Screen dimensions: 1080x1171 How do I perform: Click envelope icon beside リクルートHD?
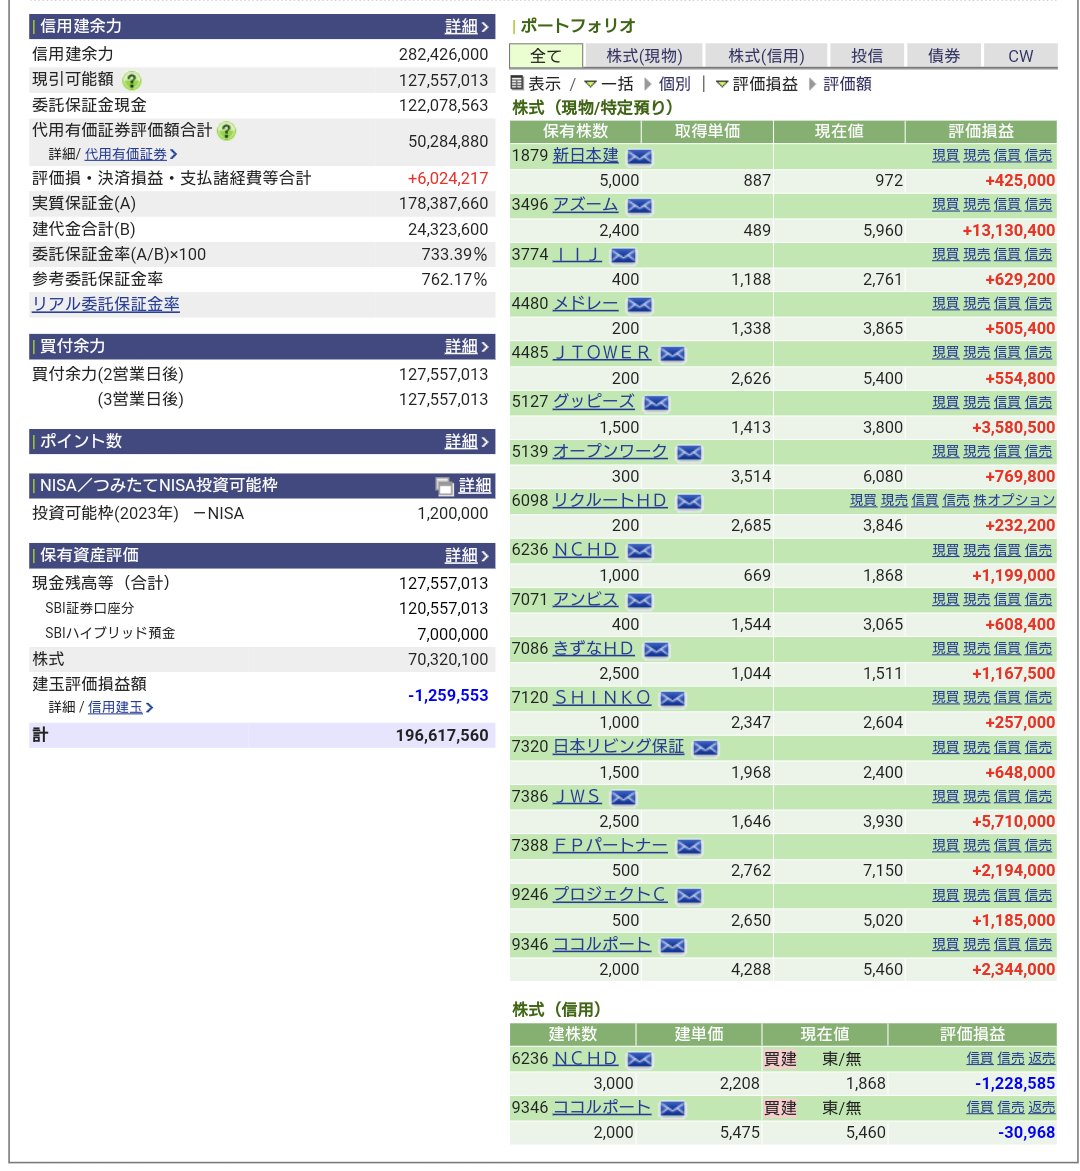click(689, 502)
